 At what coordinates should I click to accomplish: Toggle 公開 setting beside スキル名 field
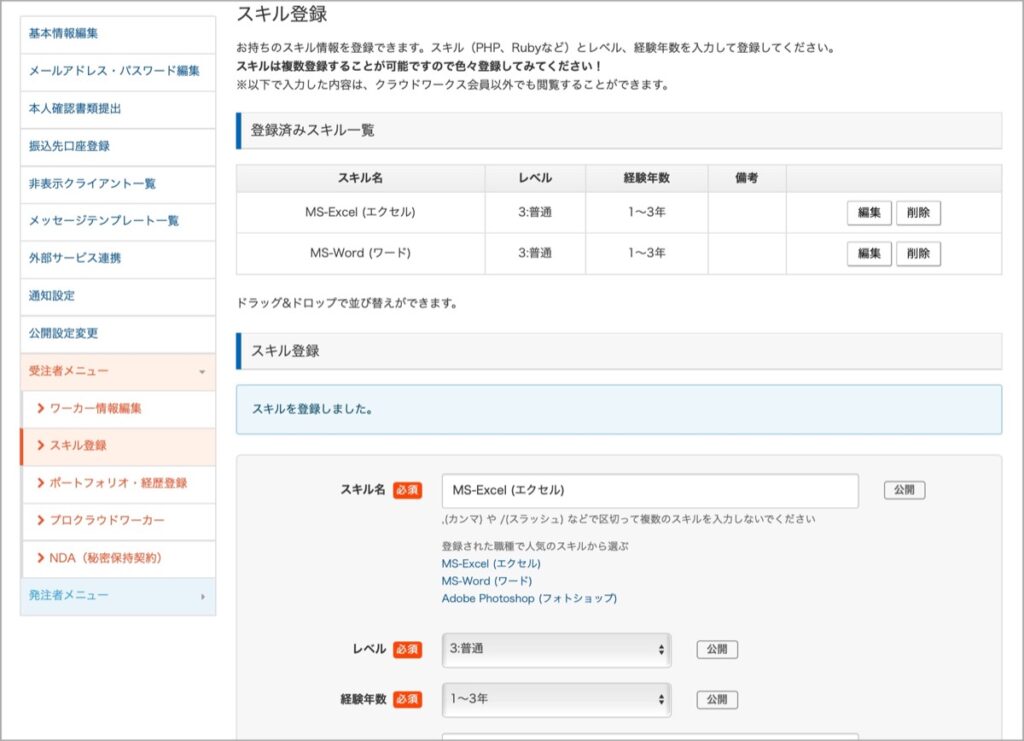(x=904, y=490)
